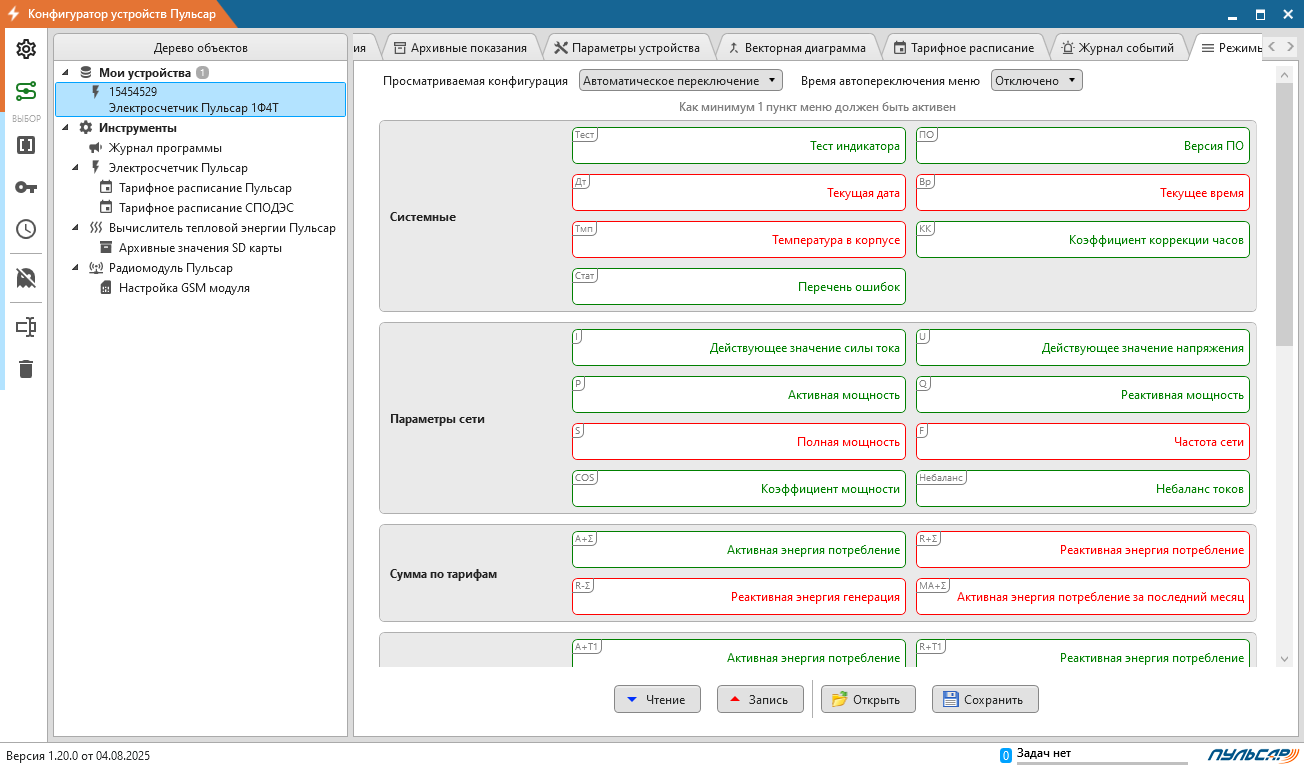
Task: Click the clock icon in the sidebar
Action: tap(26, 229)
